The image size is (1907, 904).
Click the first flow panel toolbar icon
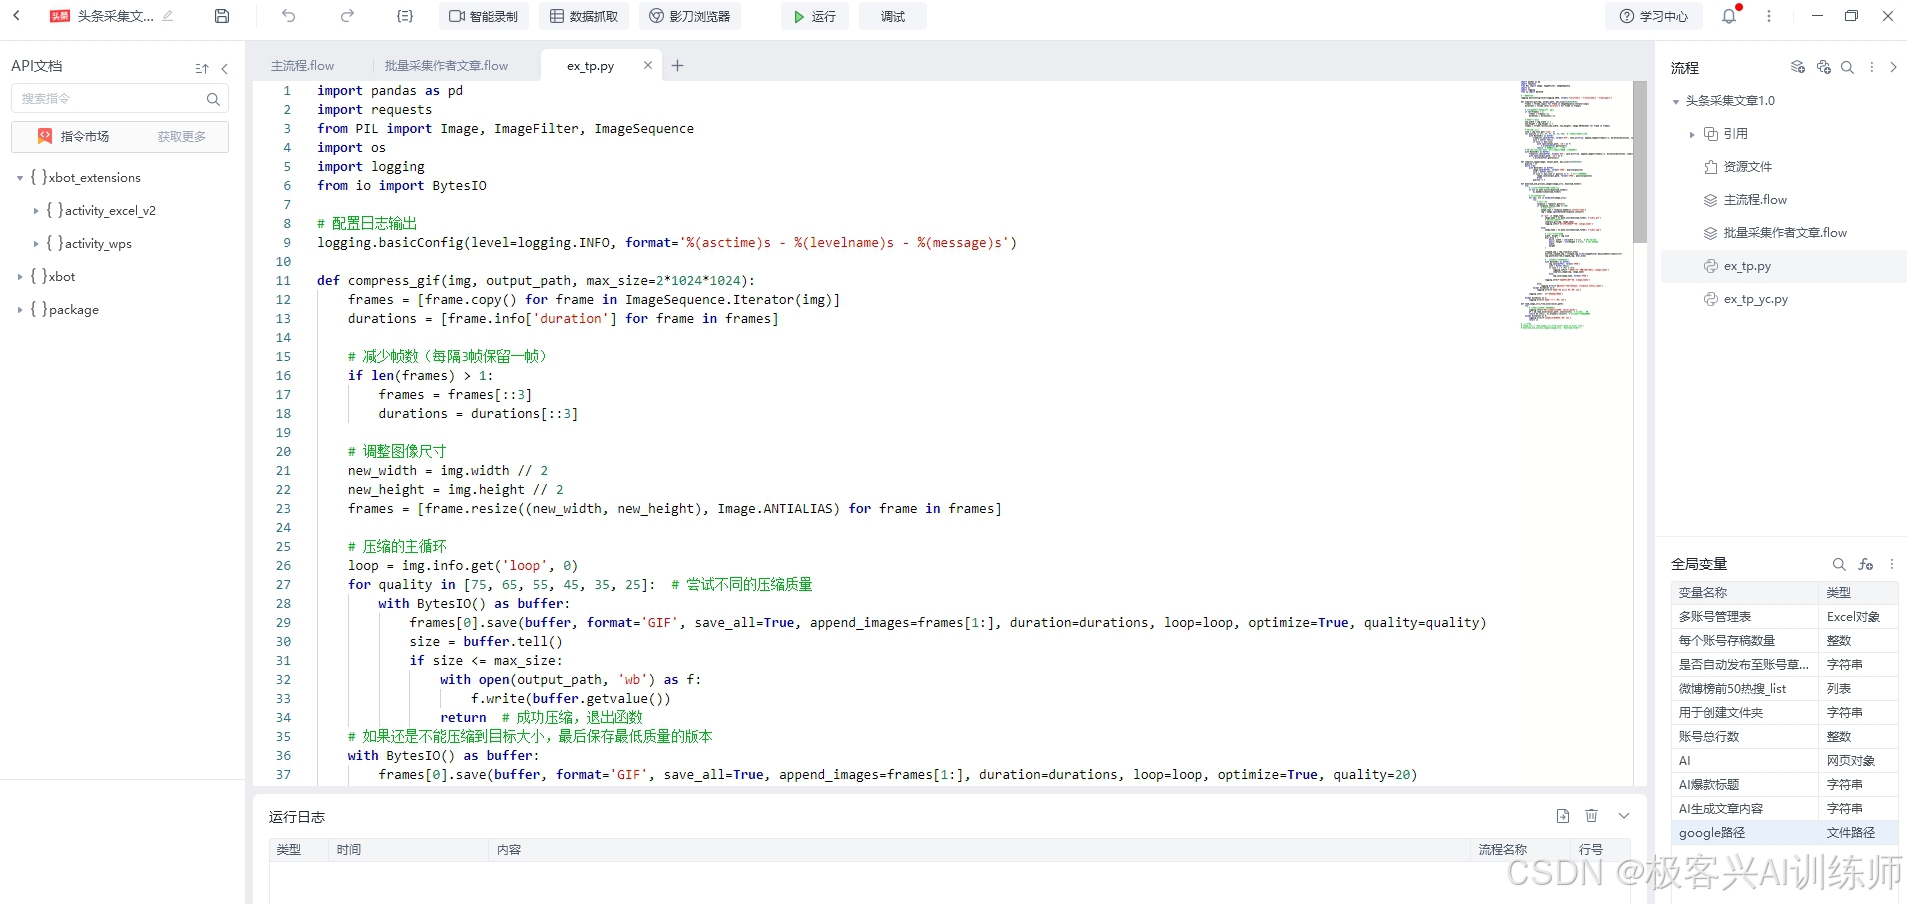1797,67
